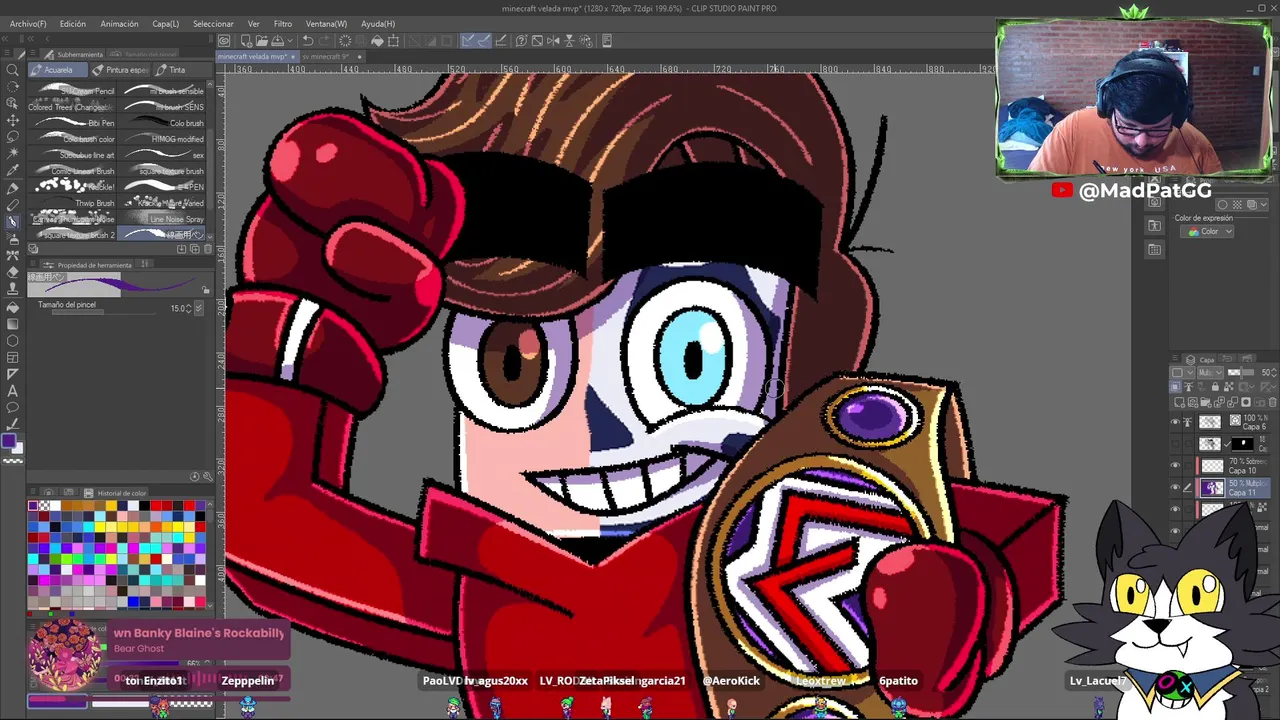Select the Line Noise Spray brush
This screenshot has width=1280, height=720.
163,219
